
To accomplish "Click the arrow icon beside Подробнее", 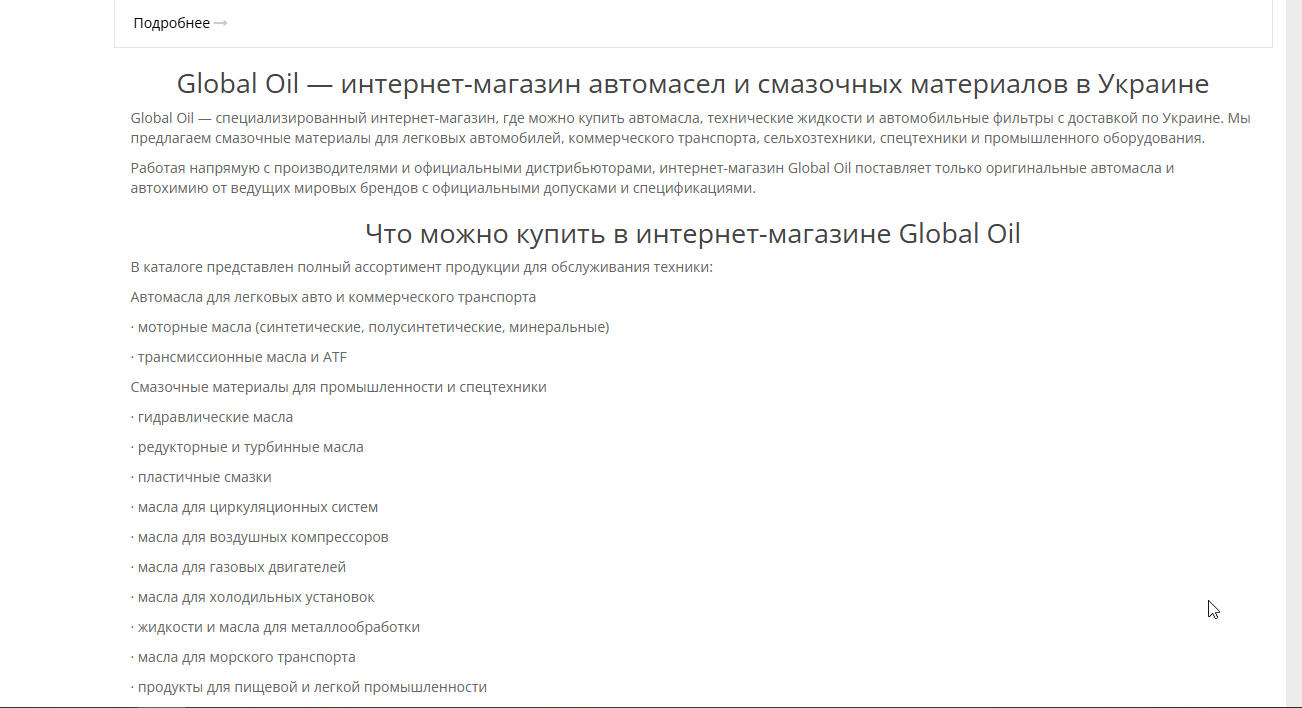I will (221, 23).
